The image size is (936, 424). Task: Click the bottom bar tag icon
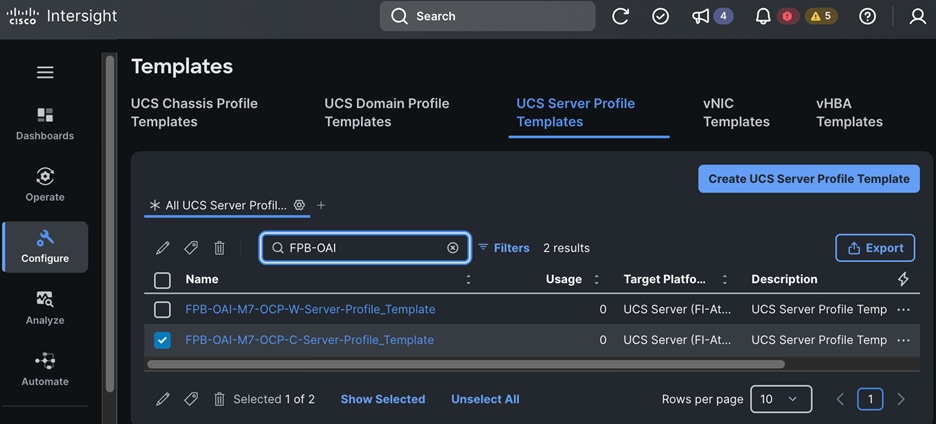(x=191, y=399)
